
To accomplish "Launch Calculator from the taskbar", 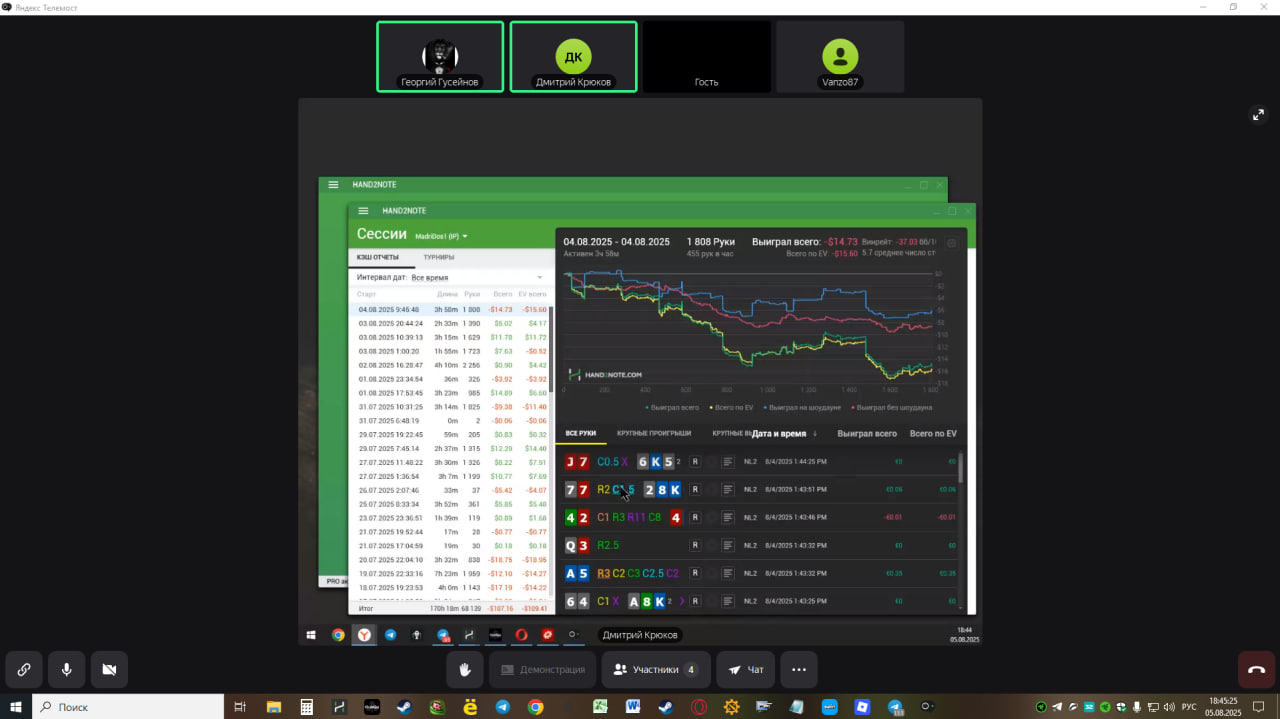I will (307, 707).
